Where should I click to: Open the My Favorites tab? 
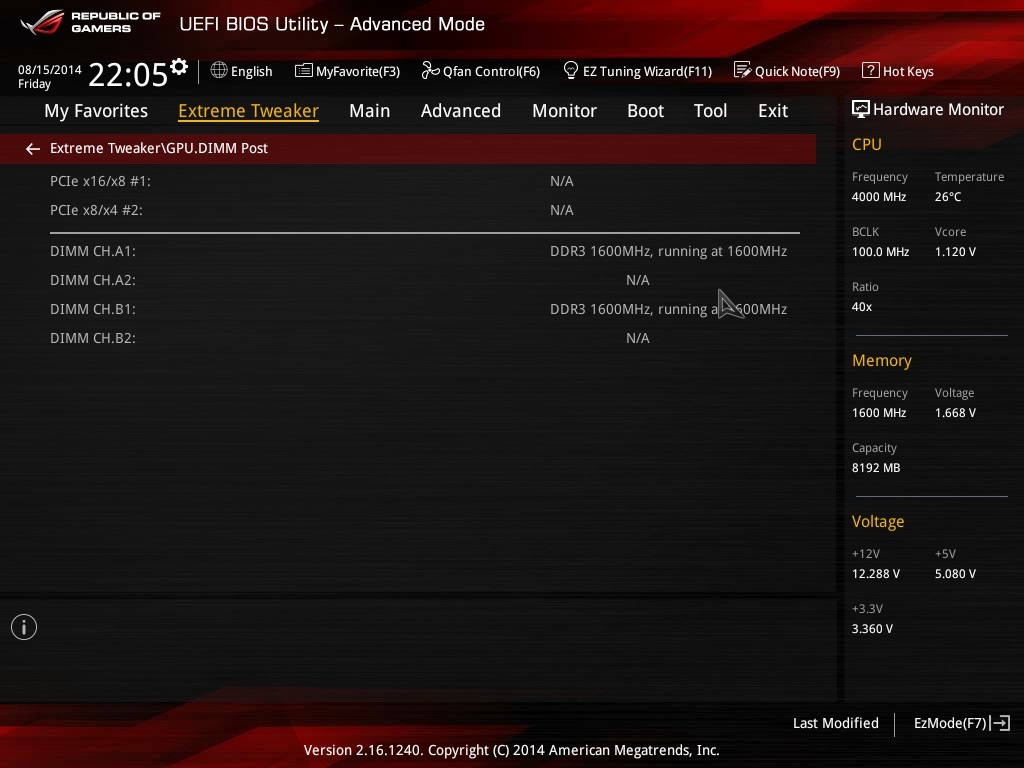(x=96, y=111)
